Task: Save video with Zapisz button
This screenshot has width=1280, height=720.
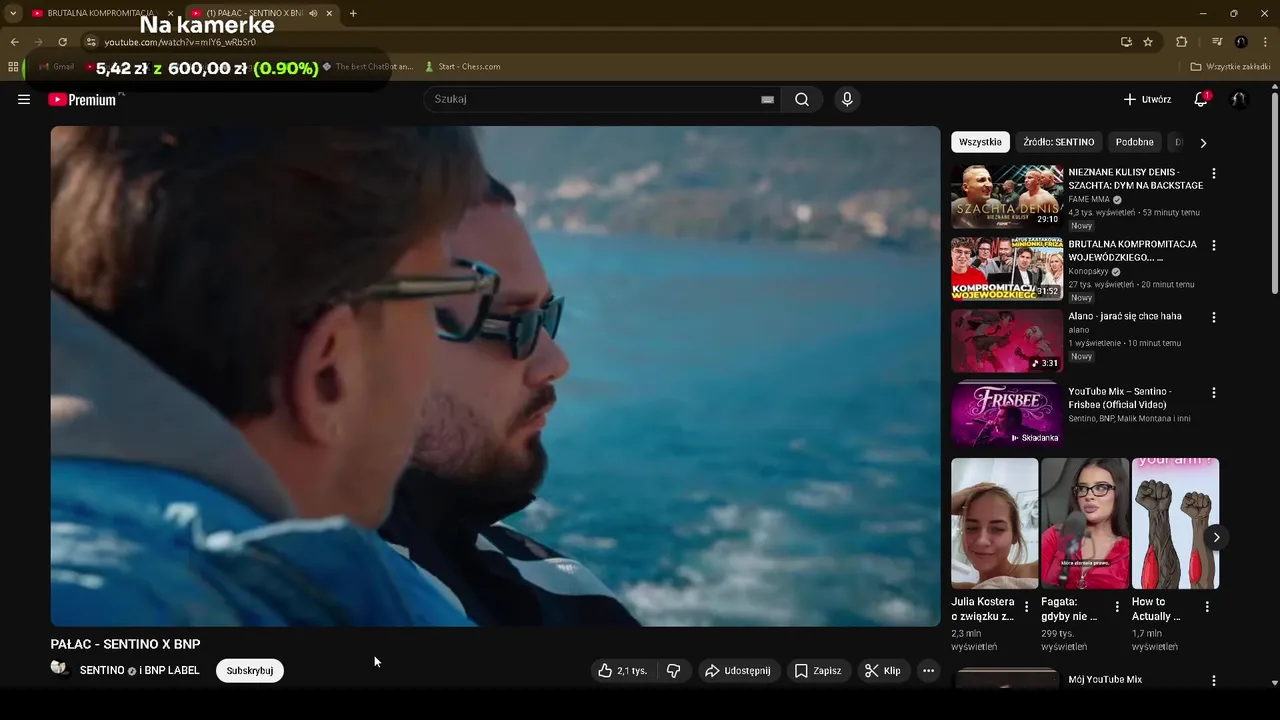Action: [x=817, y=671]
